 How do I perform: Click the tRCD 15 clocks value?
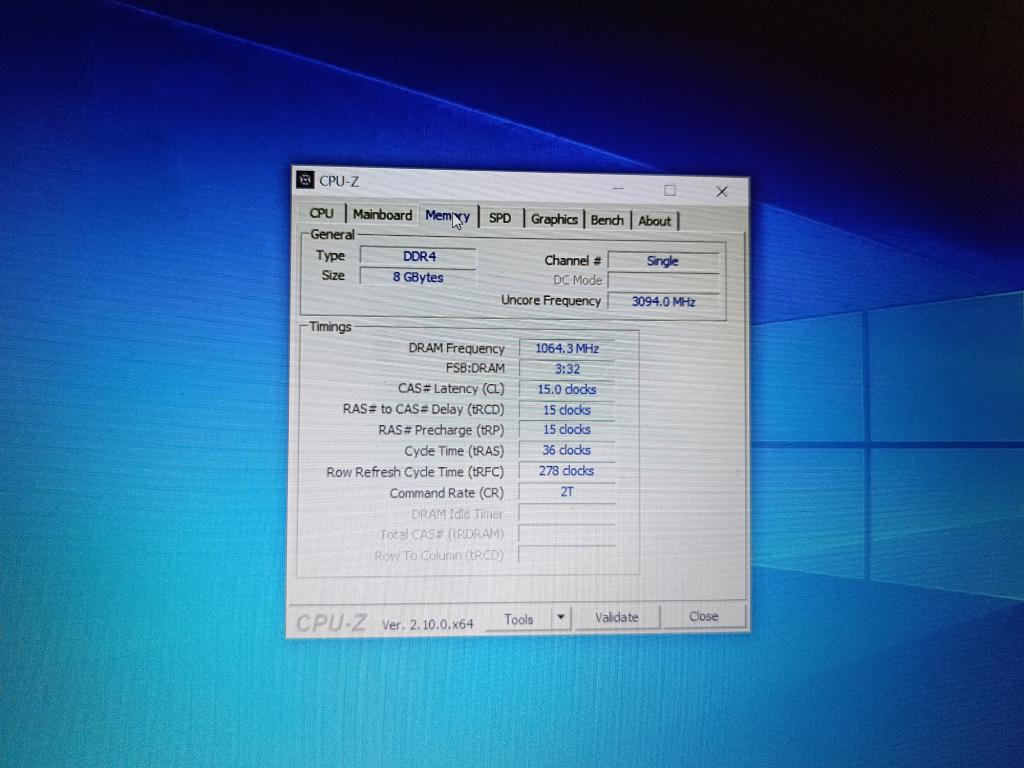pyautogui.click(x=567, y=409)
